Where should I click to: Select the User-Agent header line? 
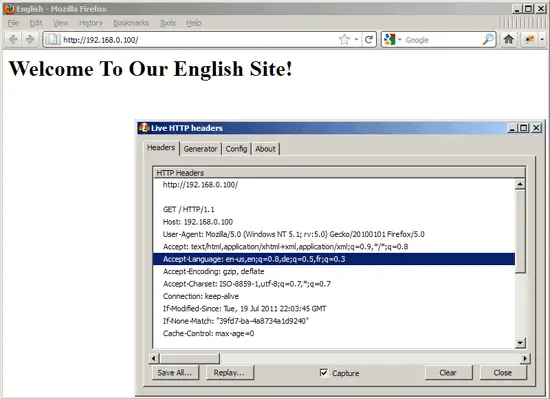(x=334, y=234)
